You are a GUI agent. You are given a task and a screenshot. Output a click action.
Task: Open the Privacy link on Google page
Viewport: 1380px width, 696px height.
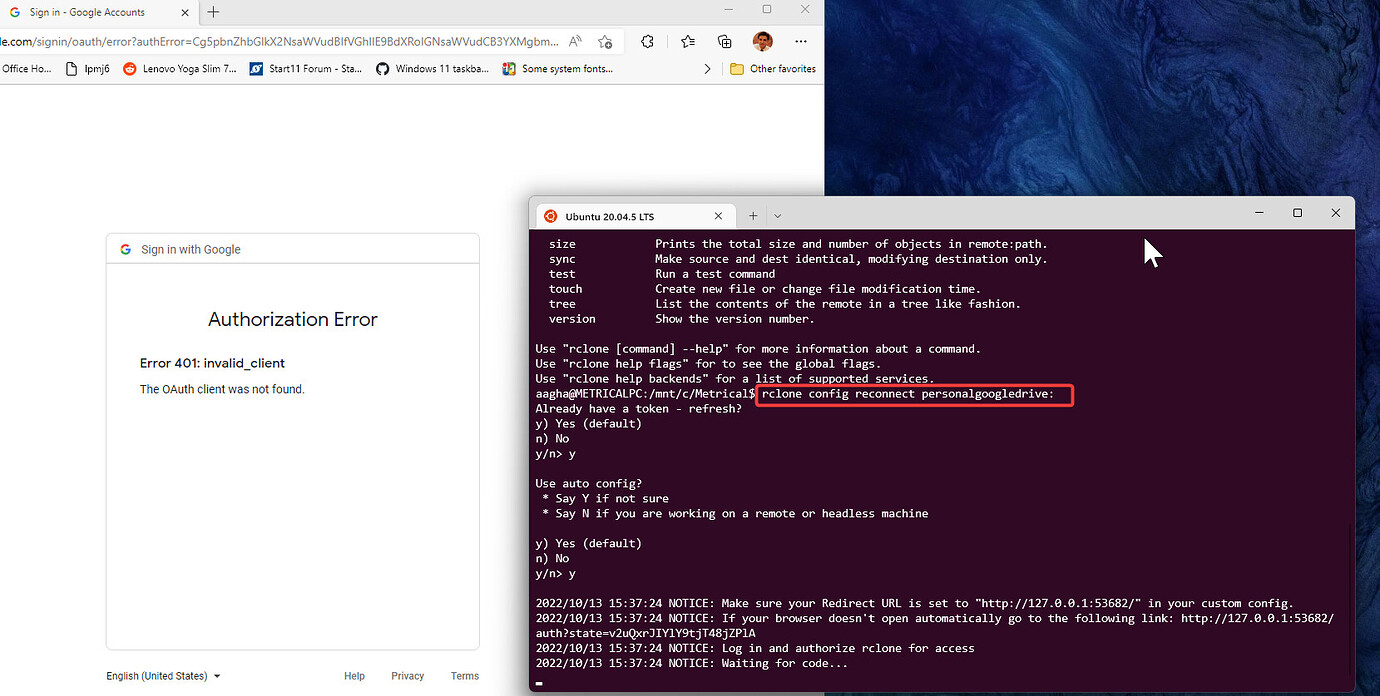pyautogui.click(x=408, y=676)
